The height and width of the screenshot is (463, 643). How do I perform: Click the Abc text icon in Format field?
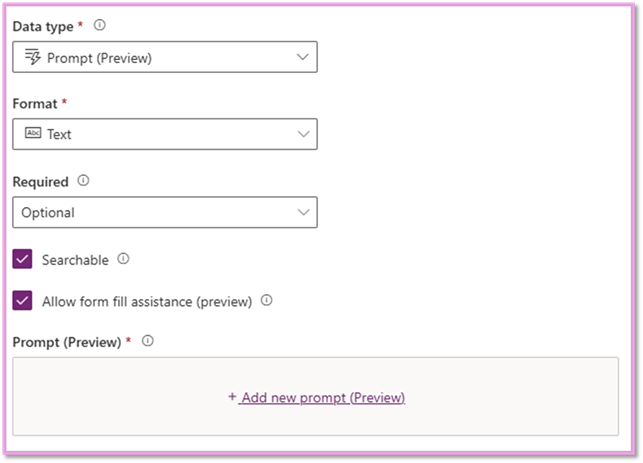pos(33,133)
